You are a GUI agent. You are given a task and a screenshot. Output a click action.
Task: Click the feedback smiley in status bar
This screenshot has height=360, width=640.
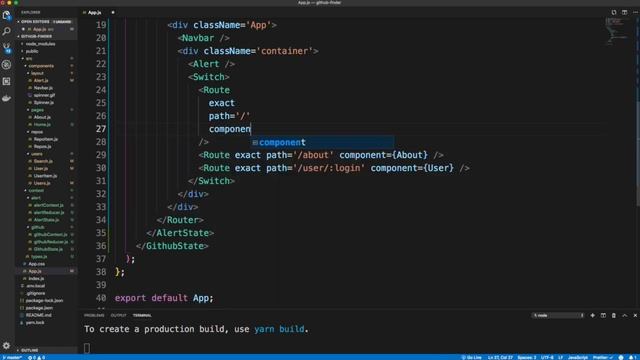(621, 358)
